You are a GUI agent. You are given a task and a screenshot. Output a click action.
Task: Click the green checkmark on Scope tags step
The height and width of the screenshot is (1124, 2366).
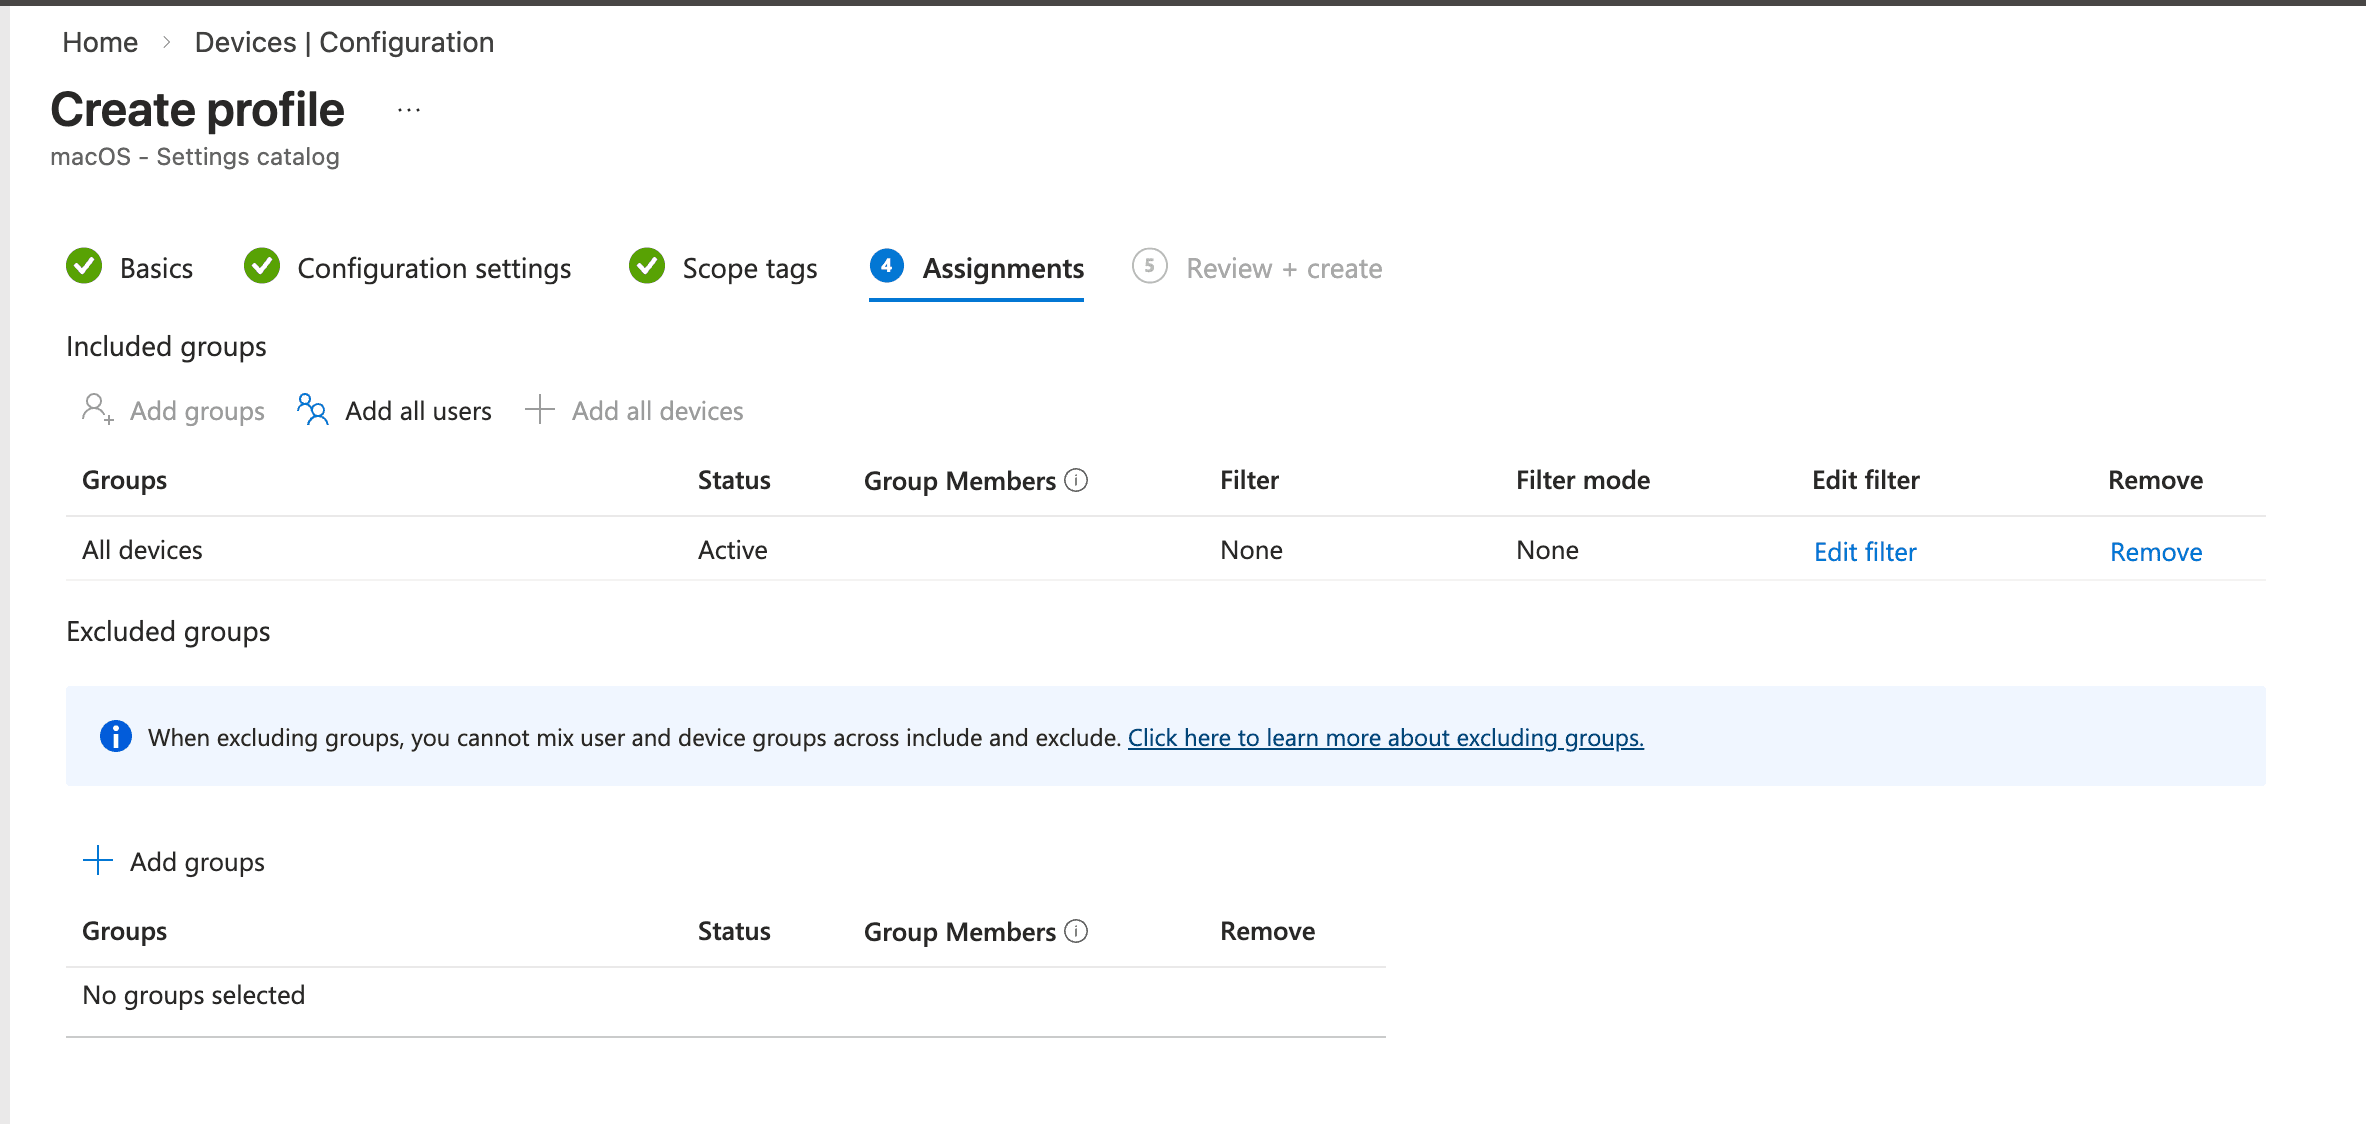(646, 267)
